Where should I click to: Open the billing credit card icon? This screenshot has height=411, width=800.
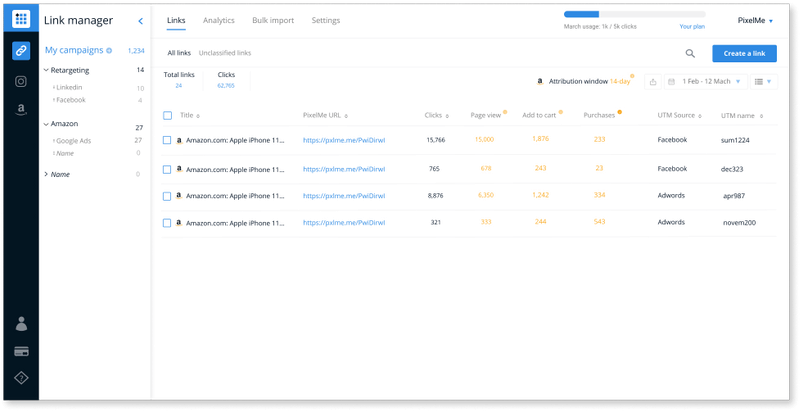coord(21,351)
